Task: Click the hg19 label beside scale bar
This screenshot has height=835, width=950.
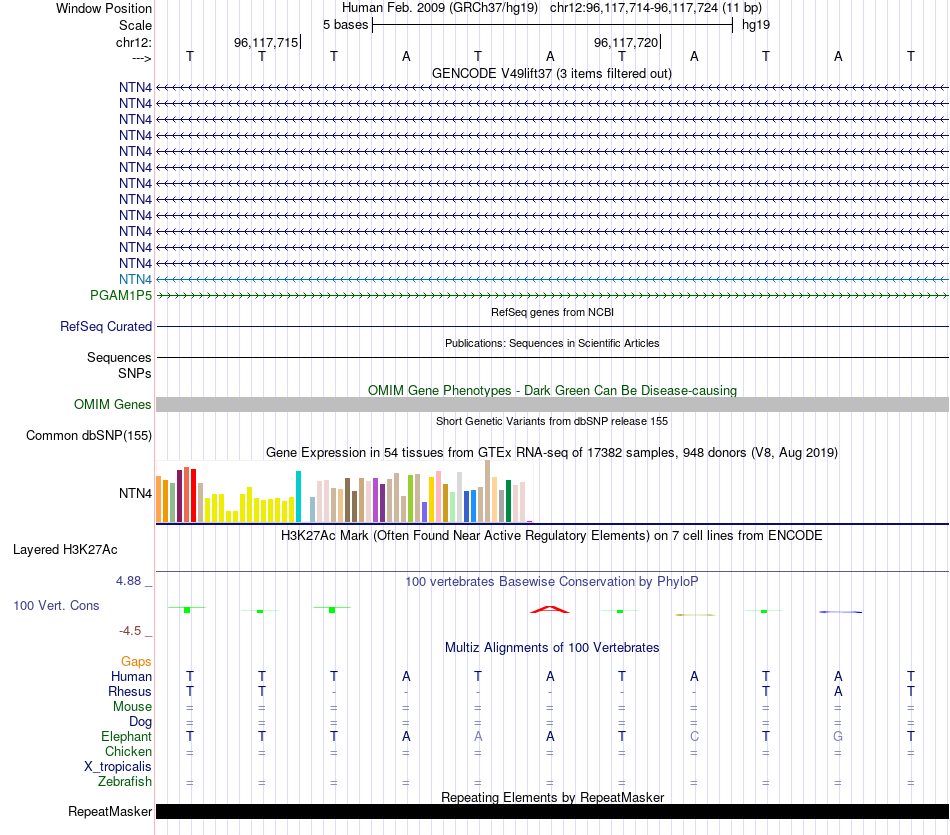Action: point(756,25)
